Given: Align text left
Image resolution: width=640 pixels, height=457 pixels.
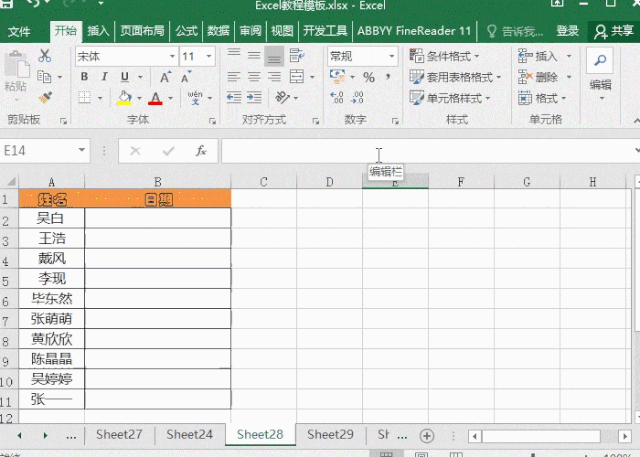Looking at the screenshot, I should pyautogui.click(x=234, y=77).
